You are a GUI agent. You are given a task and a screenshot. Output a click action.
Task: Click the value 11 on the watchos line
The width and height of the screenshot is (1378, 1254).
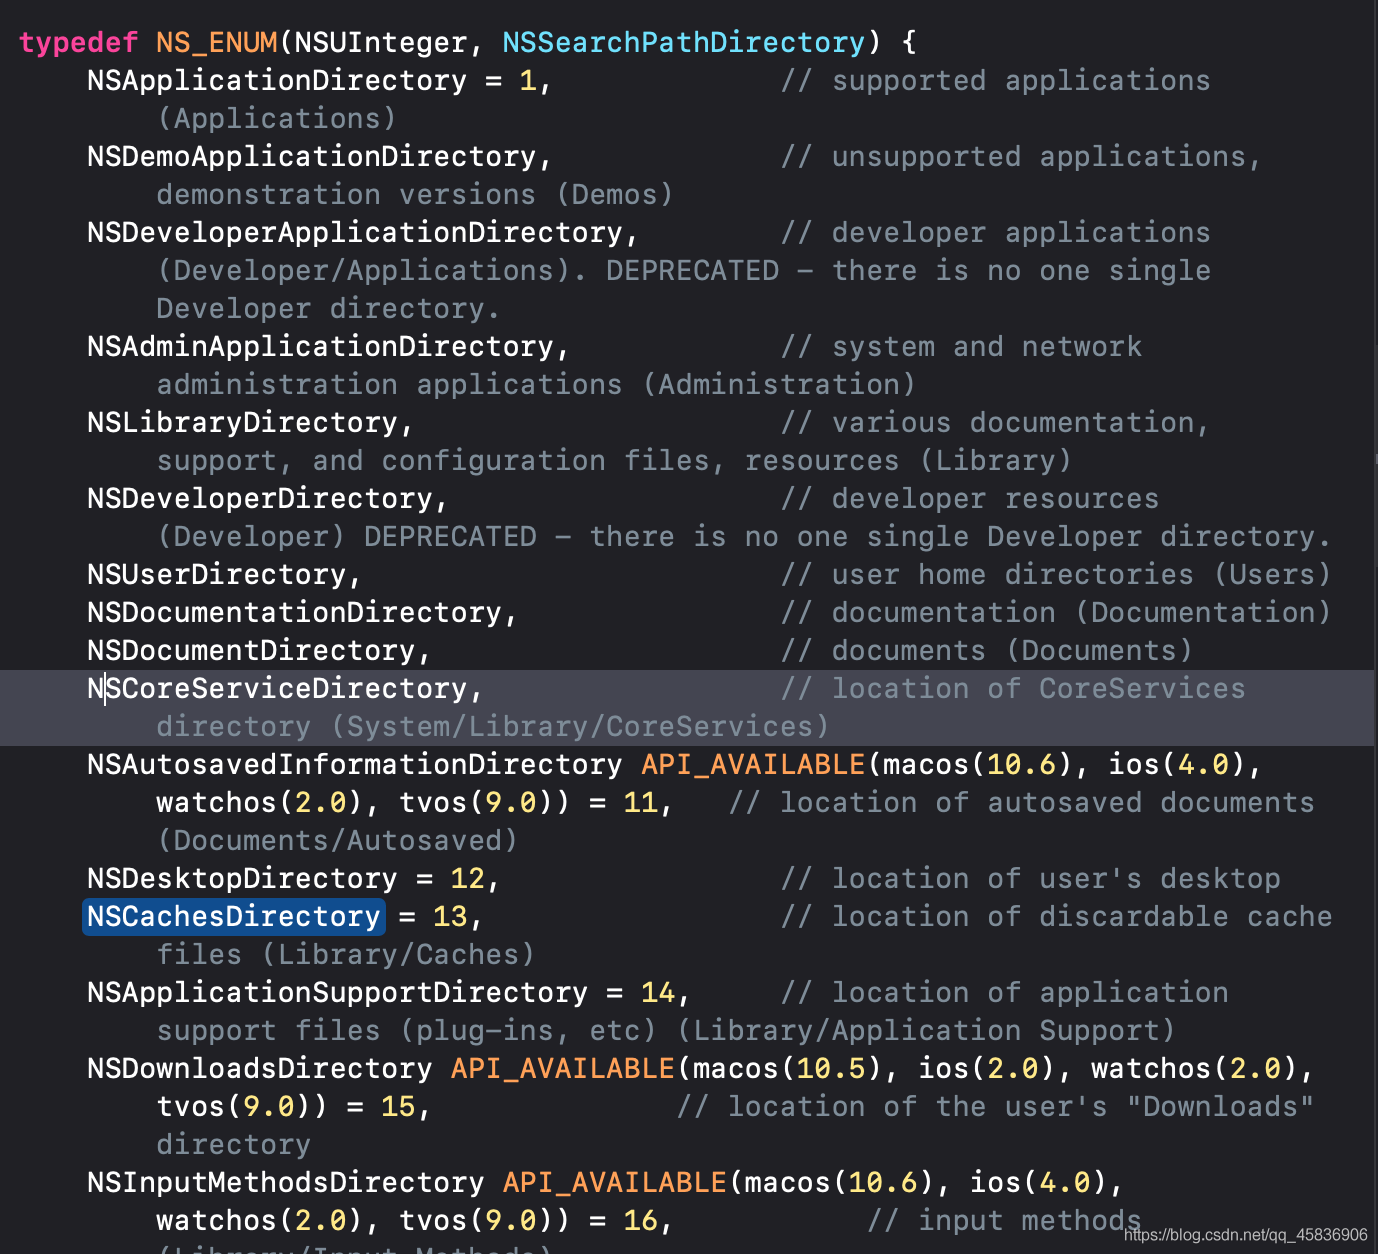pyautogui.click(x=640, y=803)
